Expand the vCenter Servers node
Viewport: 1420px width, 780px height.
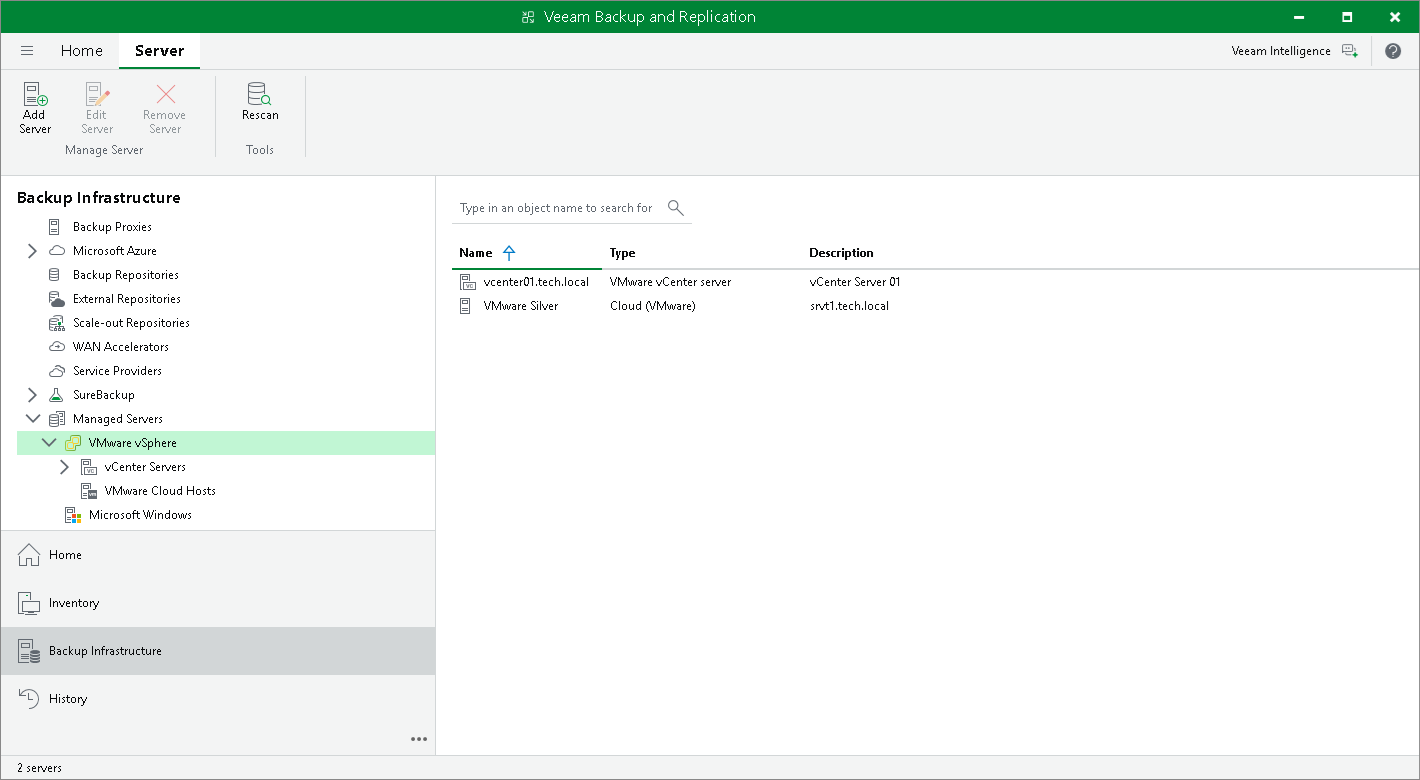click(64, 467)
